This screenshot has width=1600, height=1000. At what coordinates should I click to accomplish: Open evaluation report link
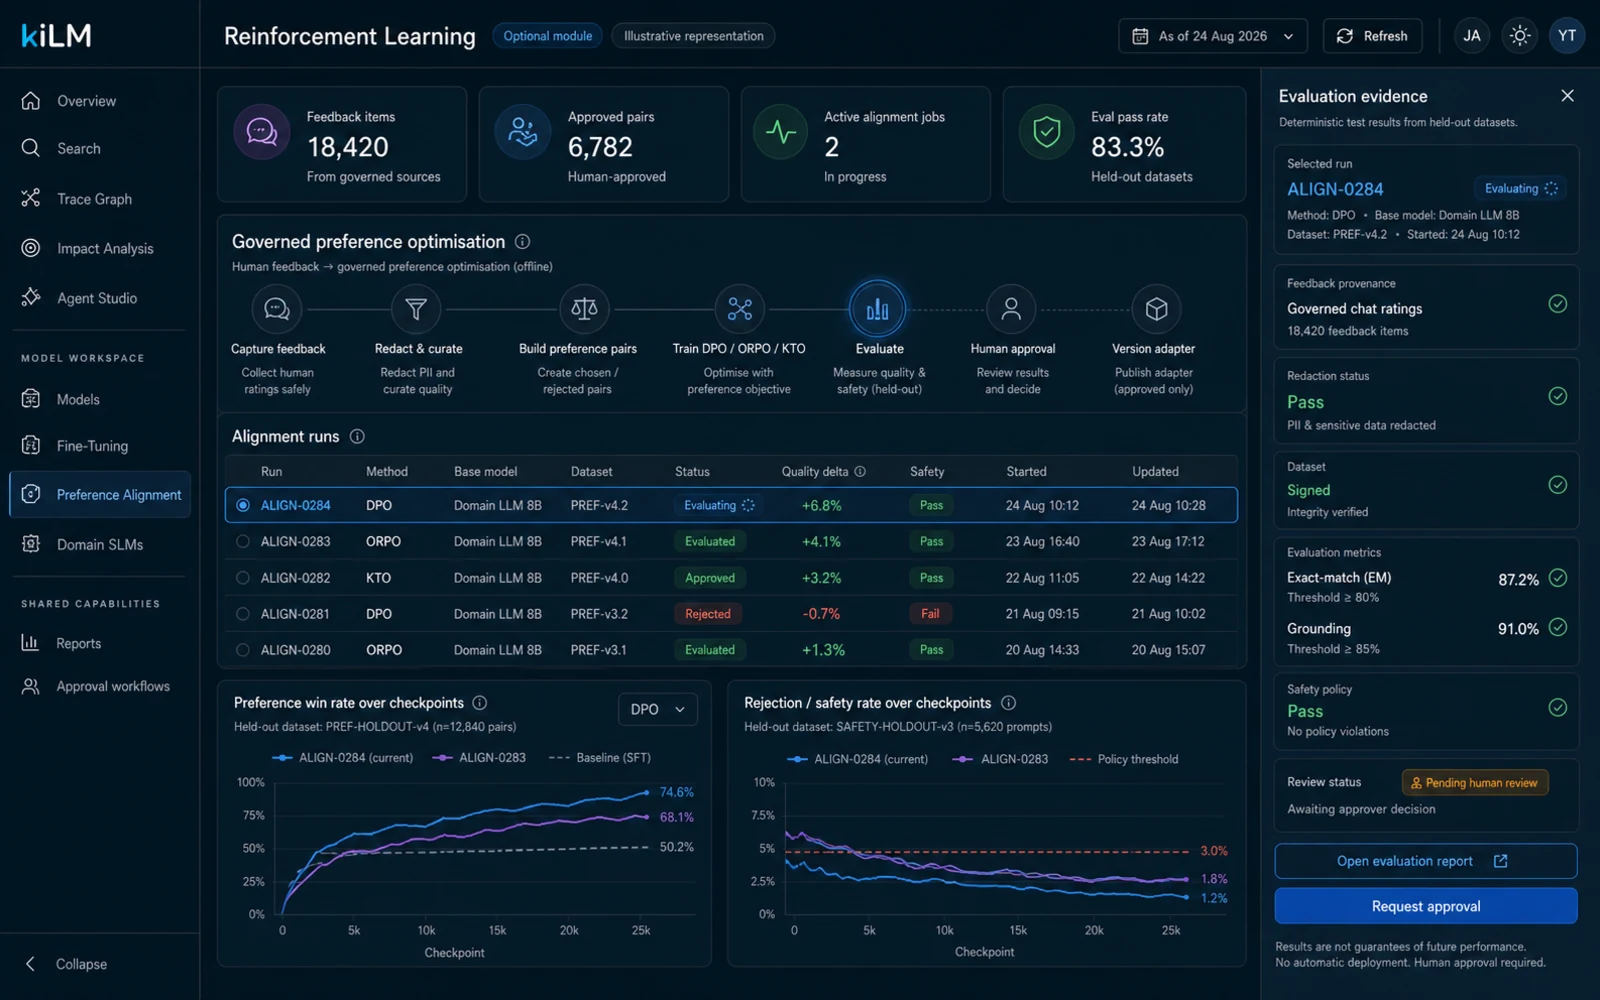[x=1426, y=861]
